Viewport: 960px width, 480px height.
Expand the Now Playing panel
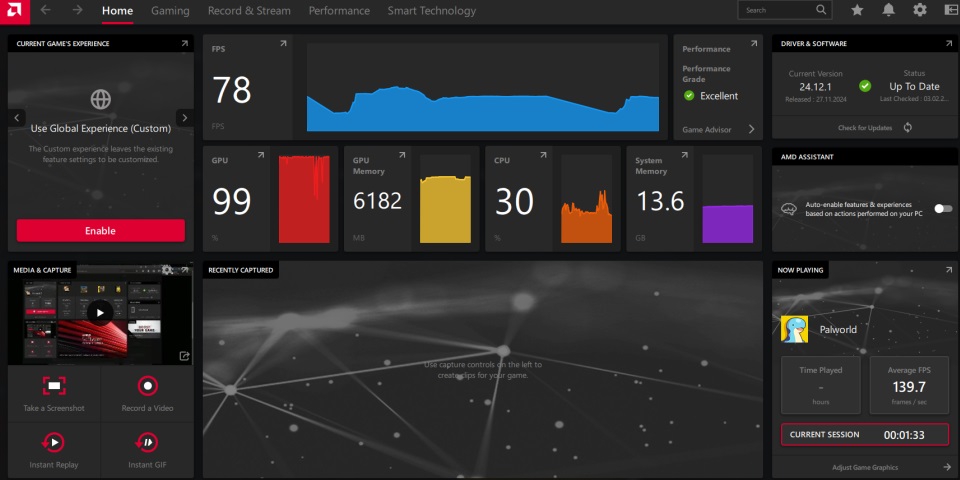click(948, 270)
